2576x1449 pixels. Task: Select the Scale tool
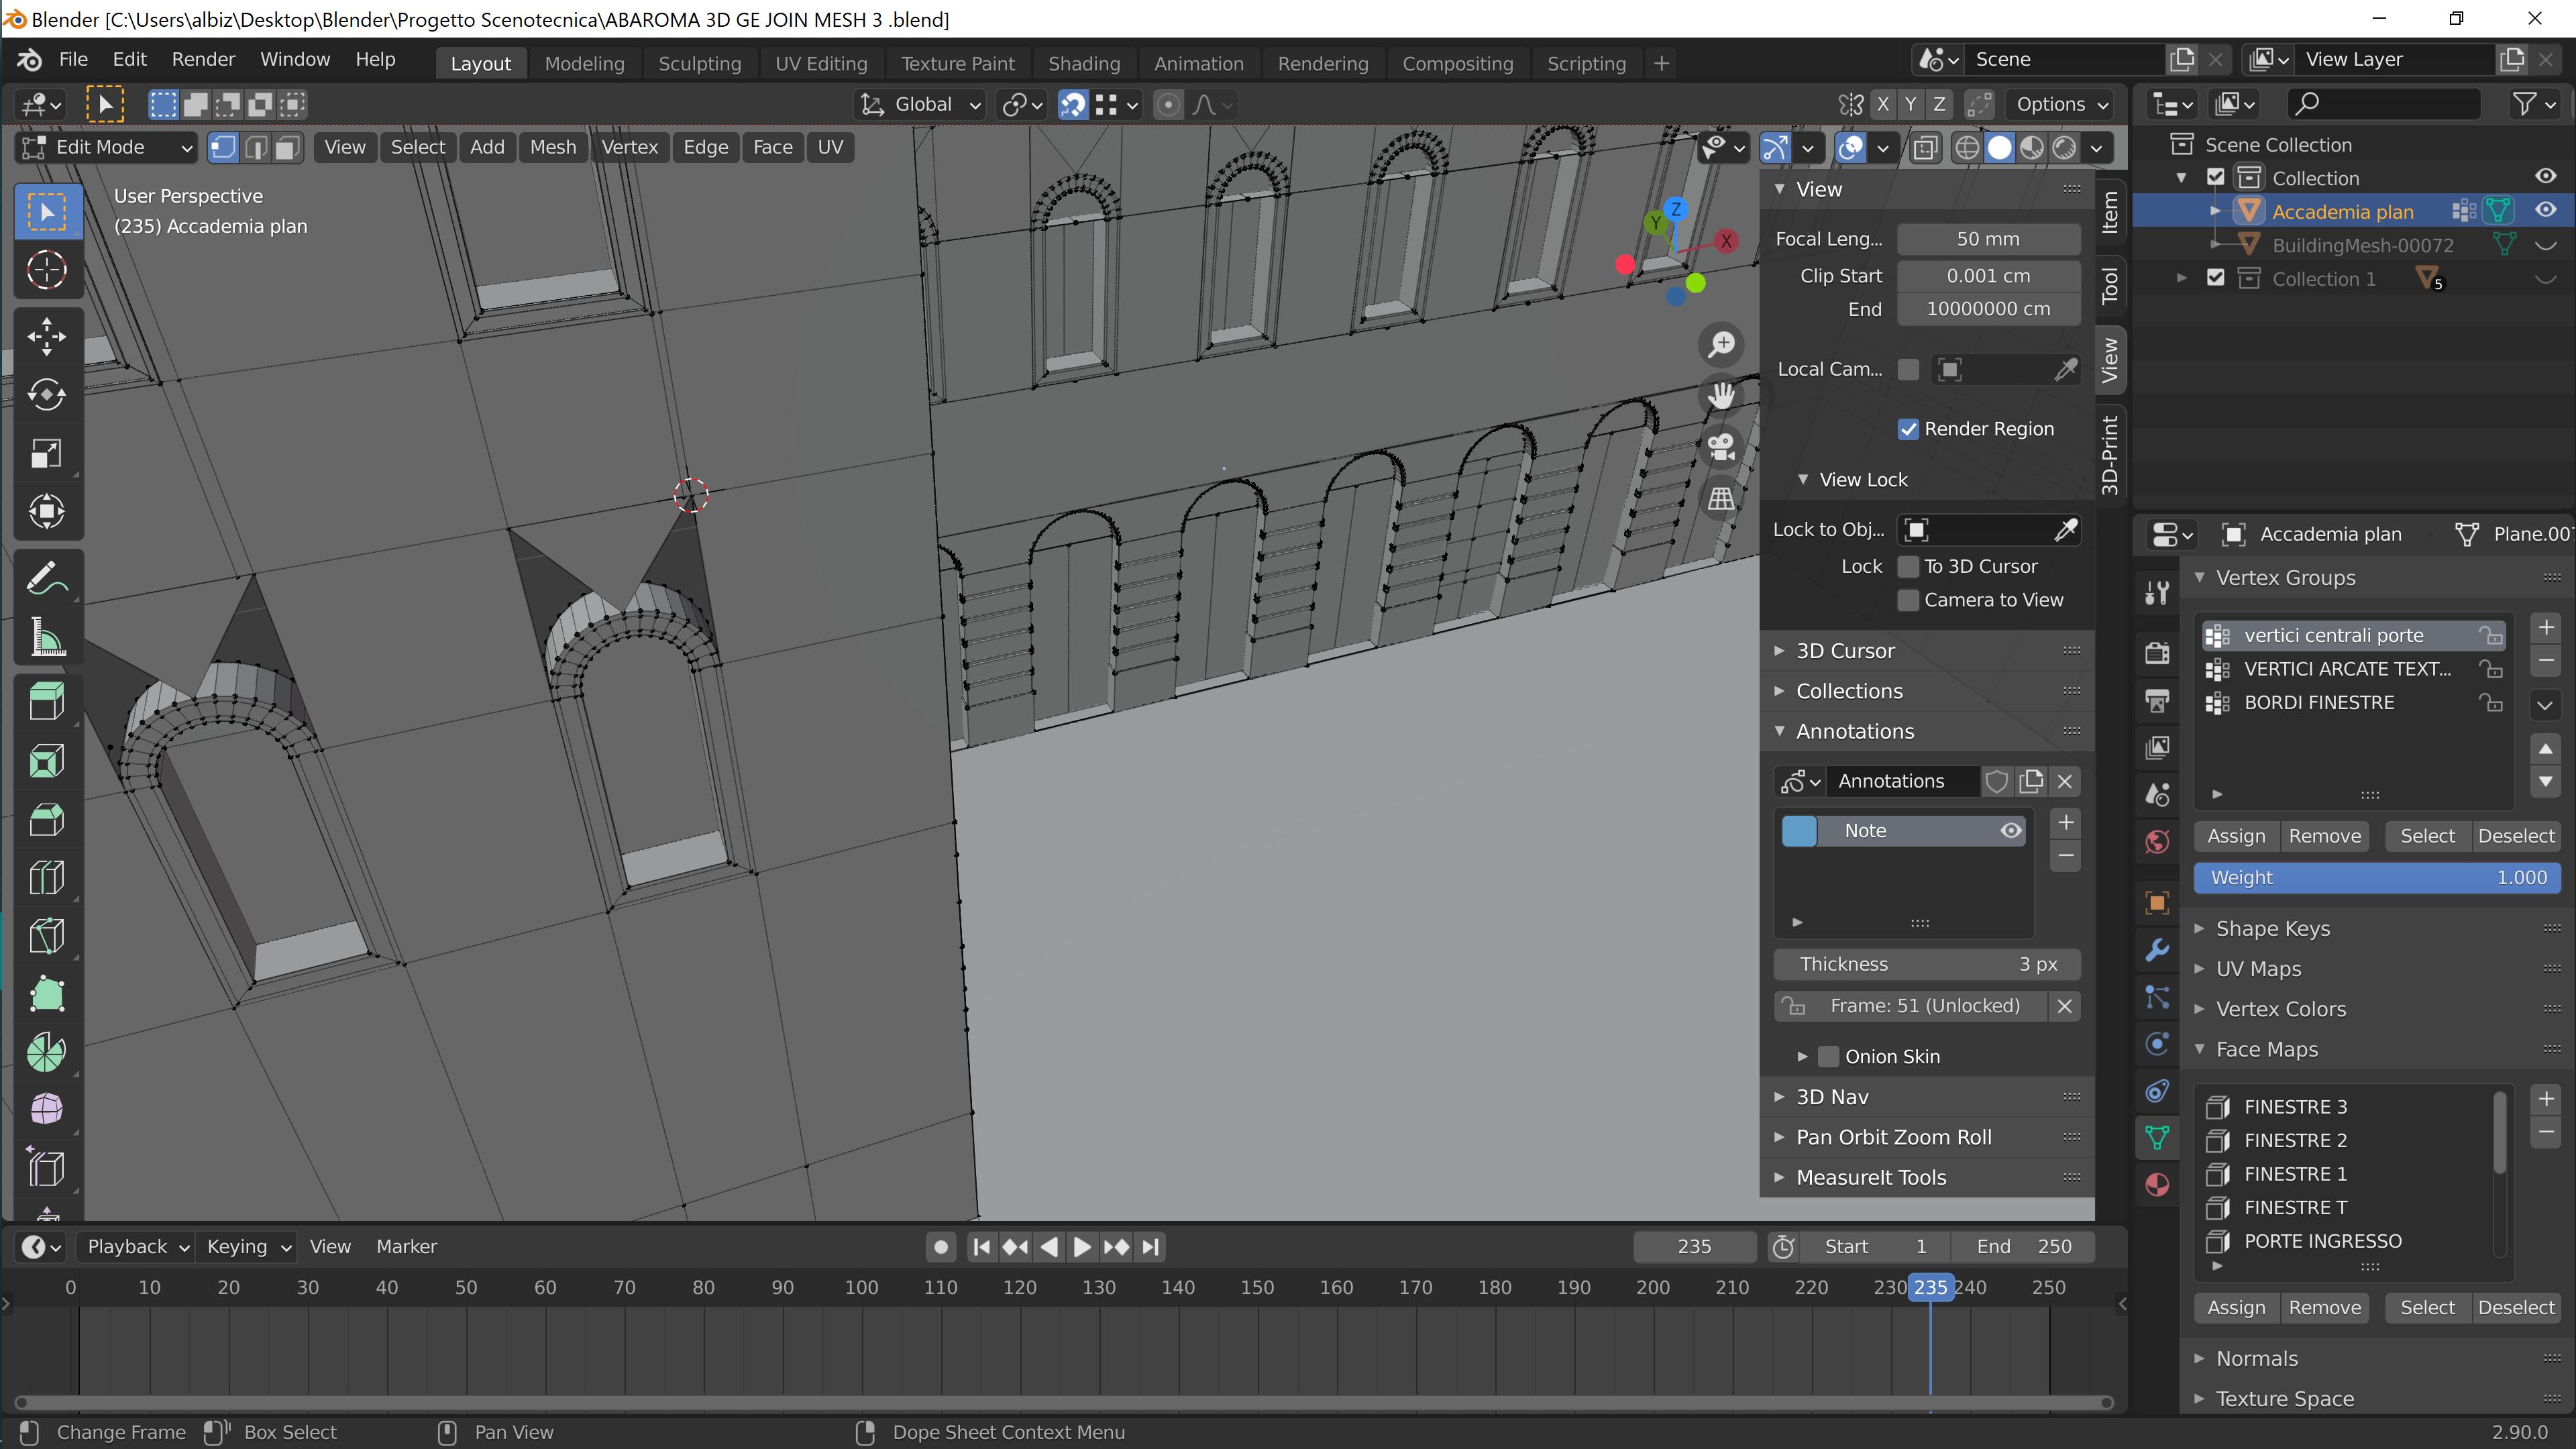47,453
